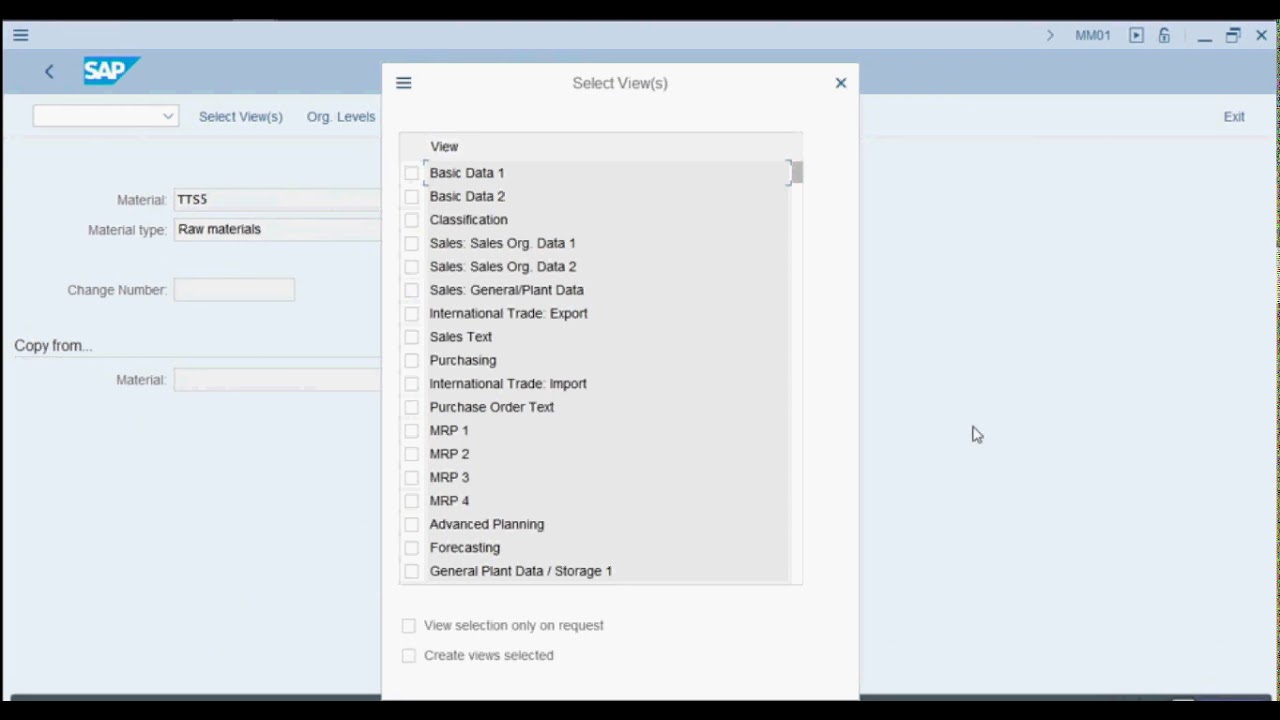Tick the Forecasting checkbox
The height and width of the screenshot is (720, 1280).
412,548
